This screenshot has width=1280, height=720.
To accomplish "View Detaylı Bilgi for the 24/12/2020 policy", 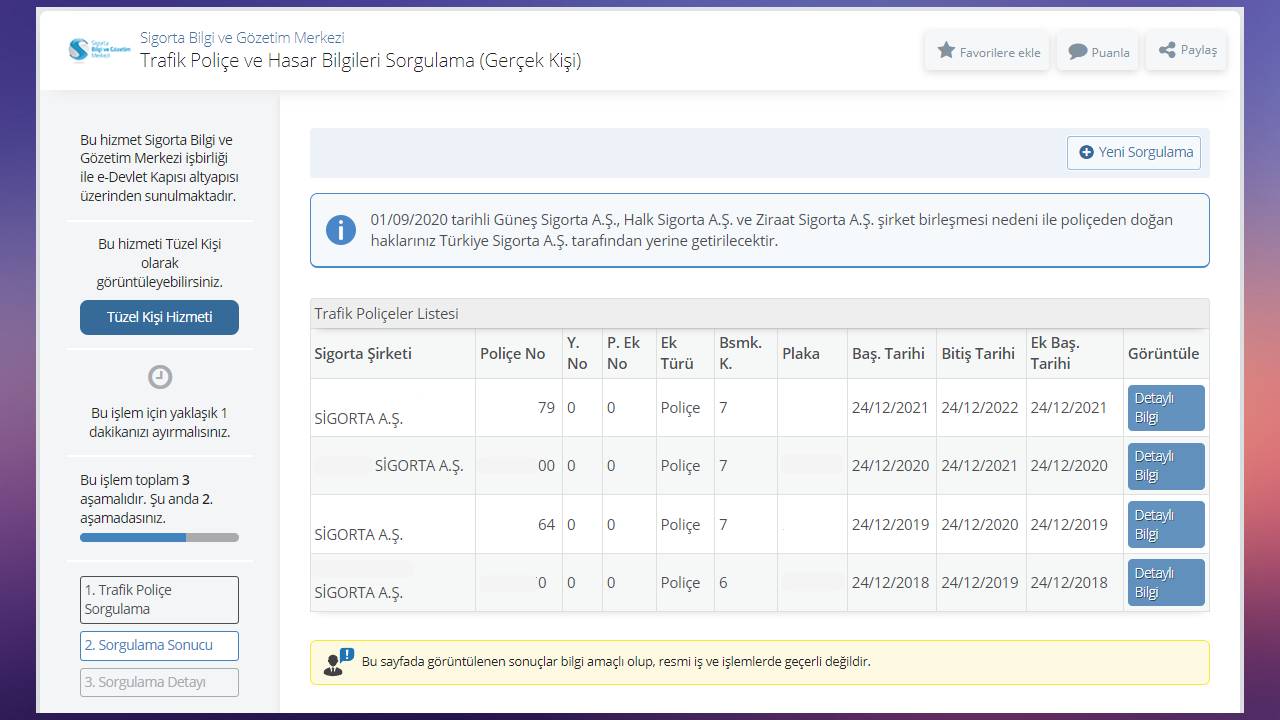I will [x=1165, y=466].
